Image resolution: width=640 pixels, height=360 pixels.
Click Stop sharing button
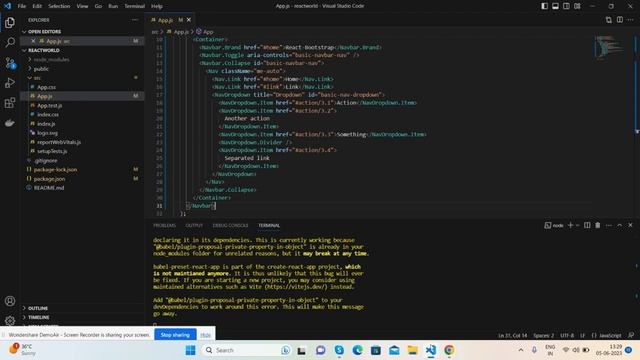[175, 335]
